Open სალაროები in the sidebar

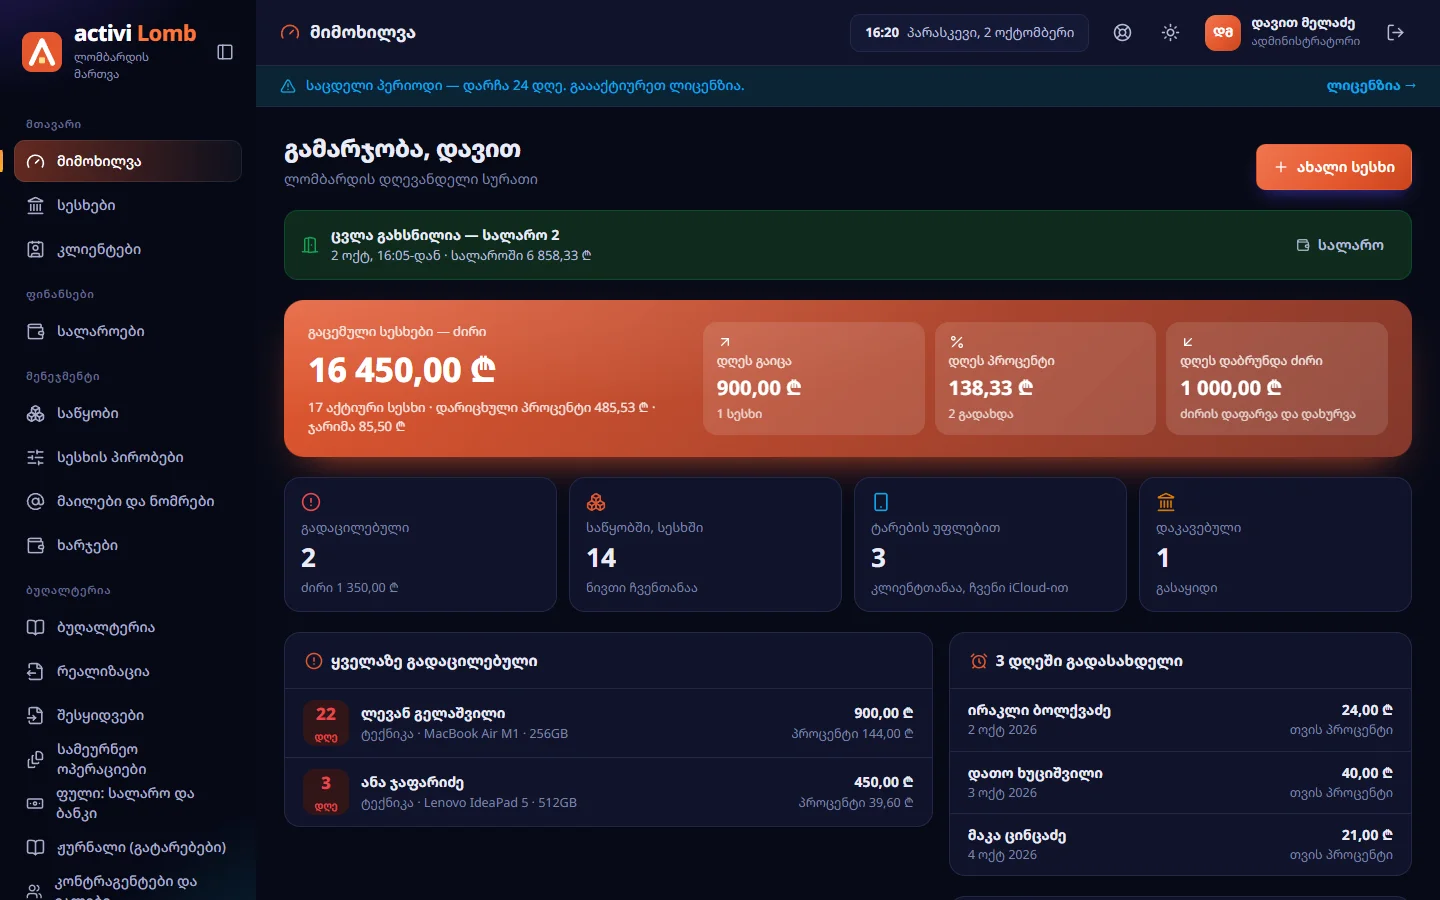pyautogui.click(x=128, y=331)
